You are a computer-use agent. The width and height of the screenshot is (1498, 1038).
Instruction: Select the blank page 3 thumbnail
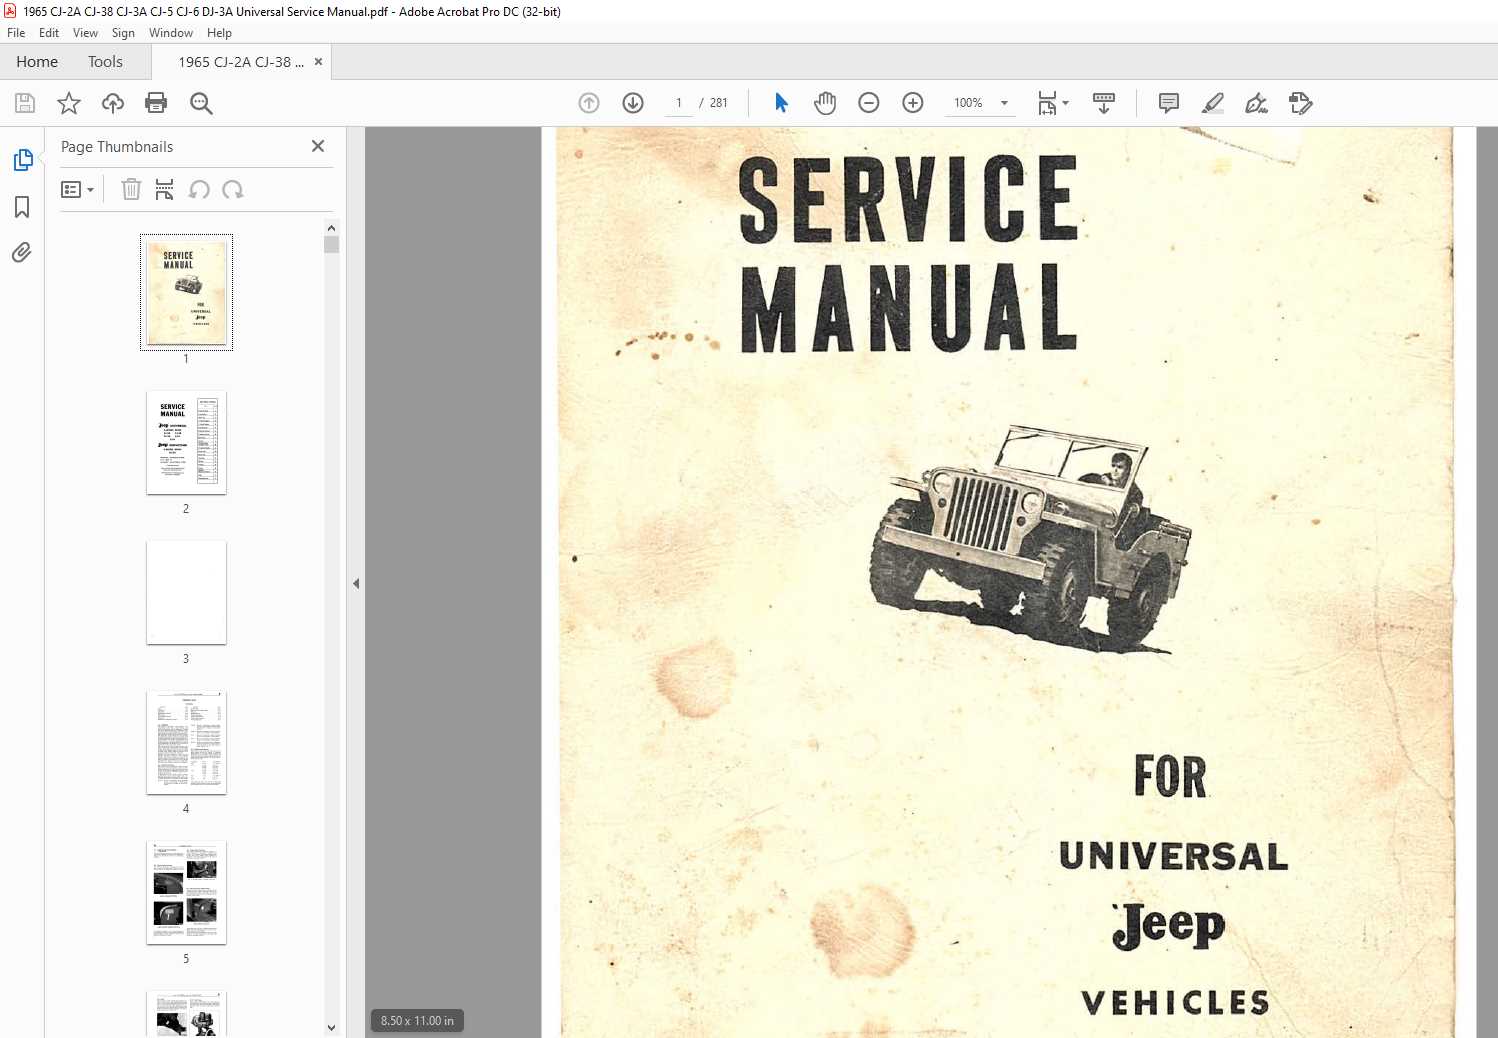click(x=186, y=593)
